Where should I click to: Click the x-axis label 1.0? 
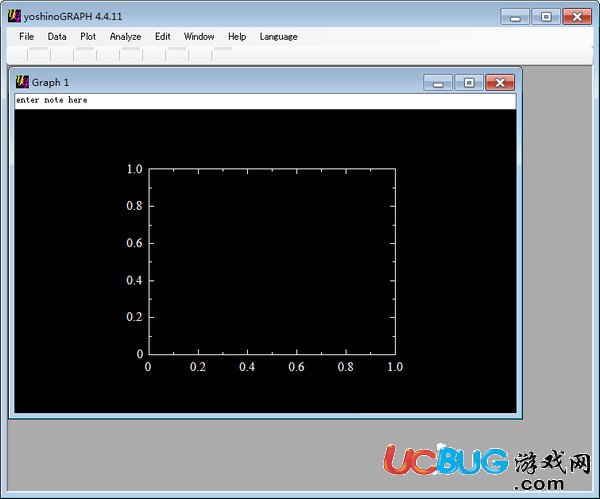pyautogui.click(x=395, y=367)
